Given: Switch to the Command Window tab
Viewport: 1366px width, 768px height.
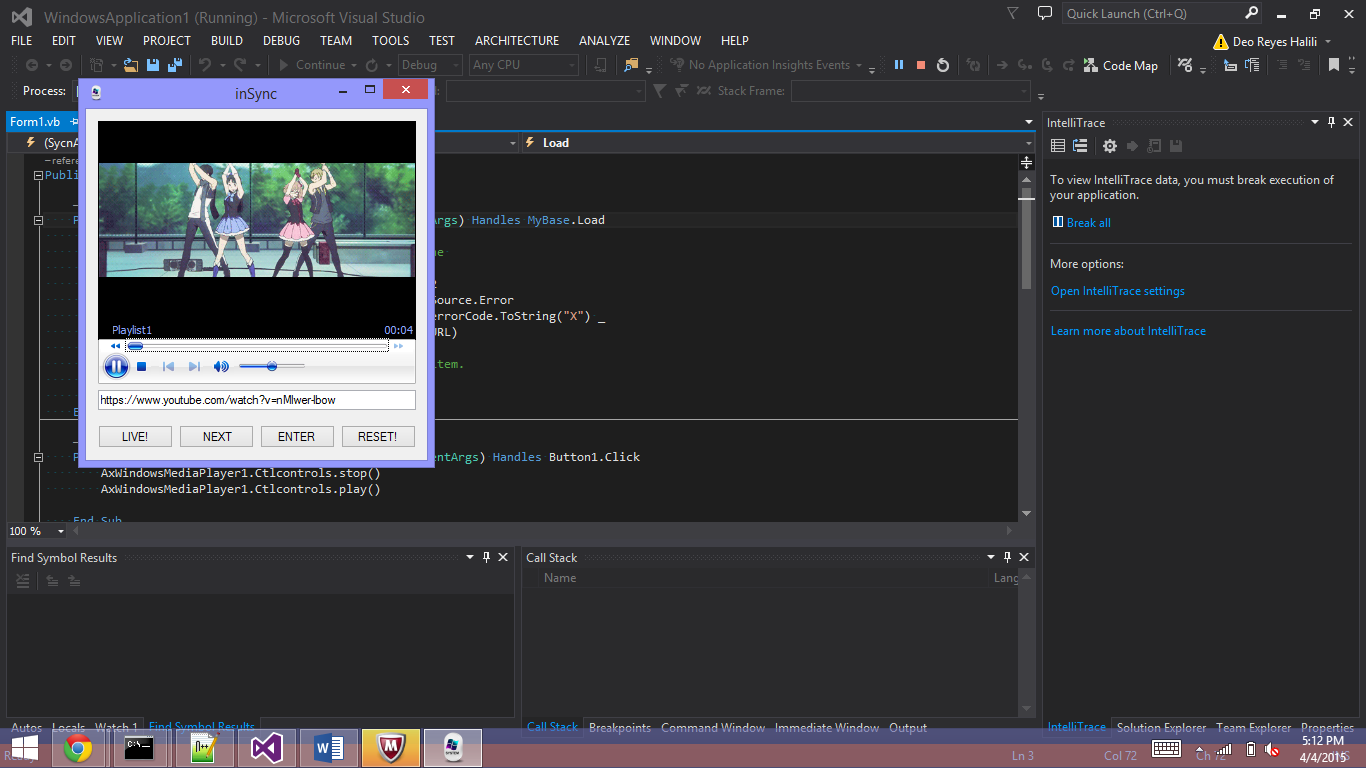Looking at the screenshot, I should [713, 728].
